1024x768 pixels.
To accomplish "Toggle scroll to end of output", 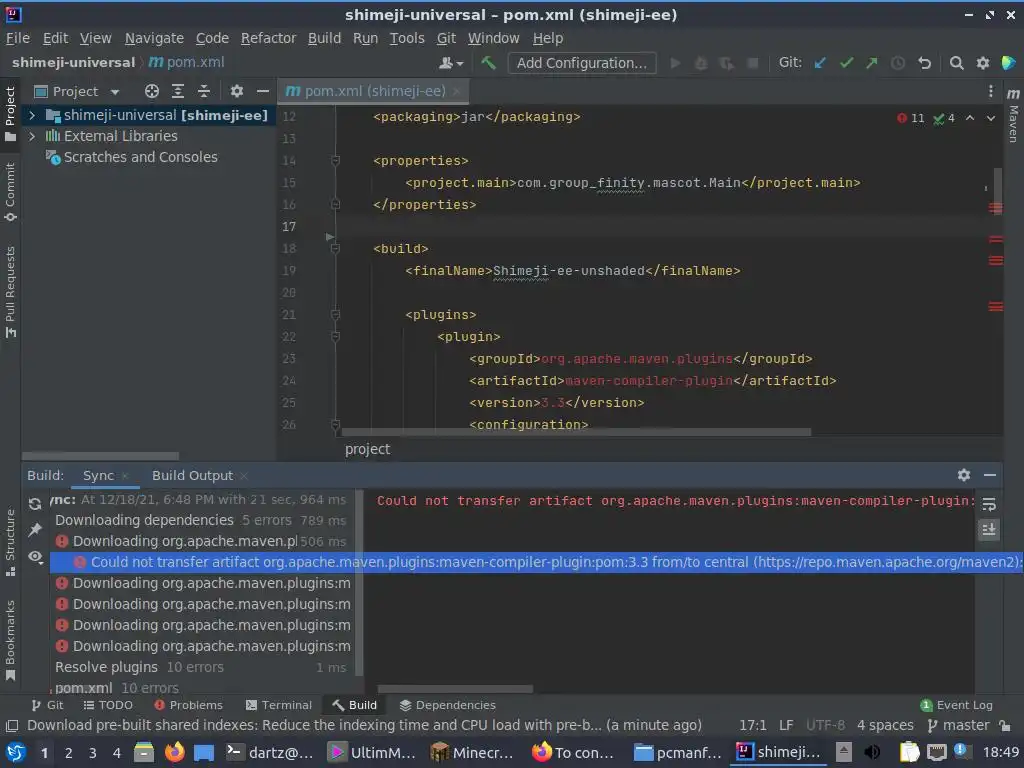I will click(x=989, y=530).
